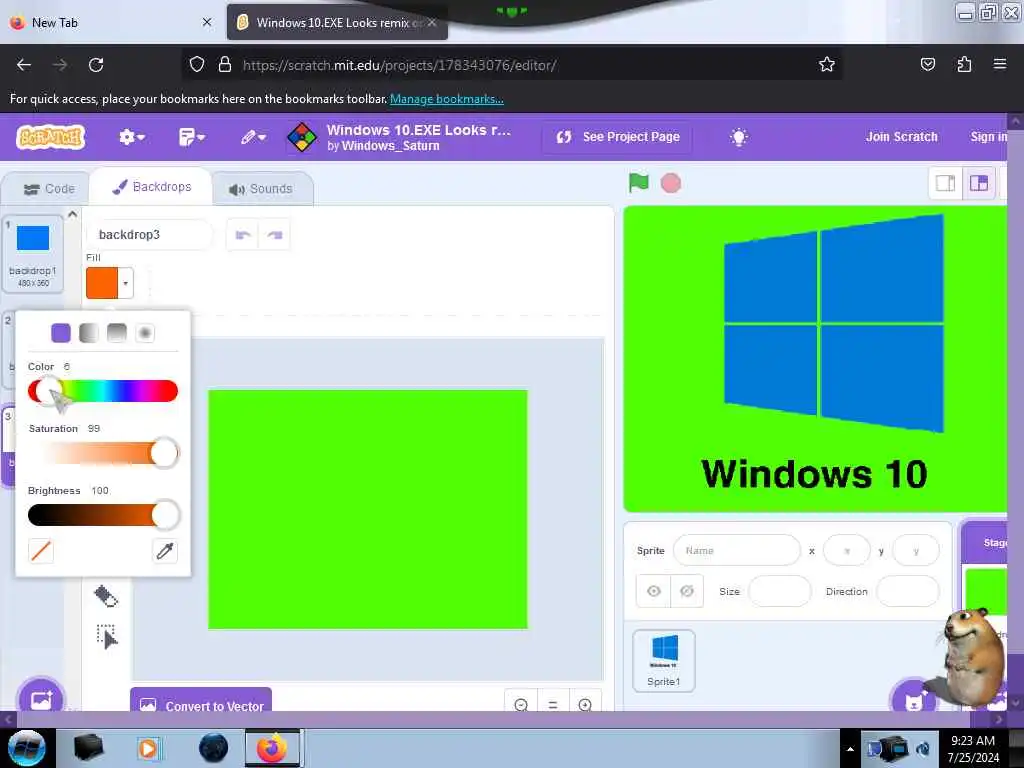
Task: Switch to the Sounds tab
Action: coord(261,189)
